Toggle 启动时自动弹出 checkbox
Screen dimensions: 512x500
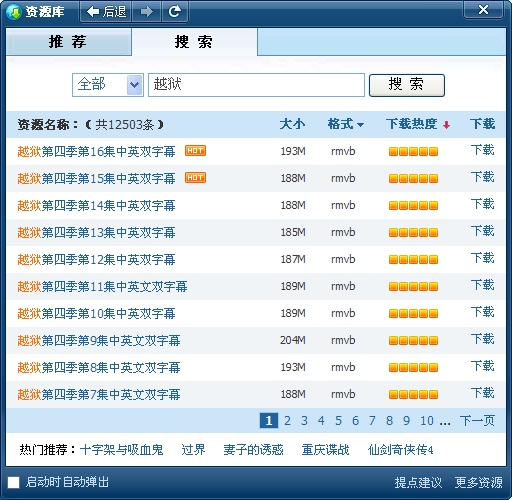(x=14, y=482)
